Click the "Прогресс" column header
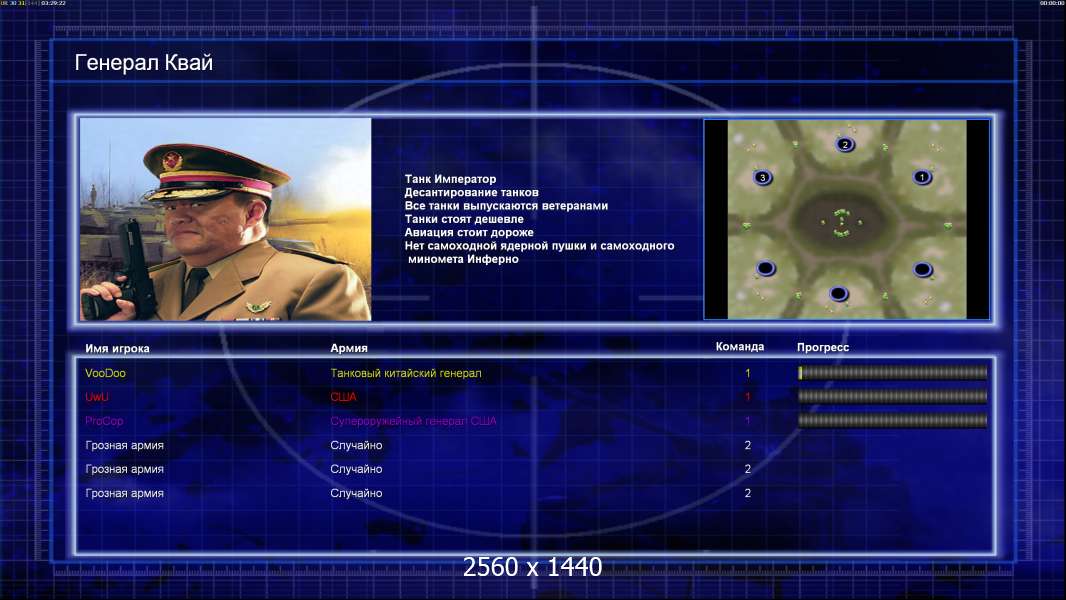 [823, 347]
